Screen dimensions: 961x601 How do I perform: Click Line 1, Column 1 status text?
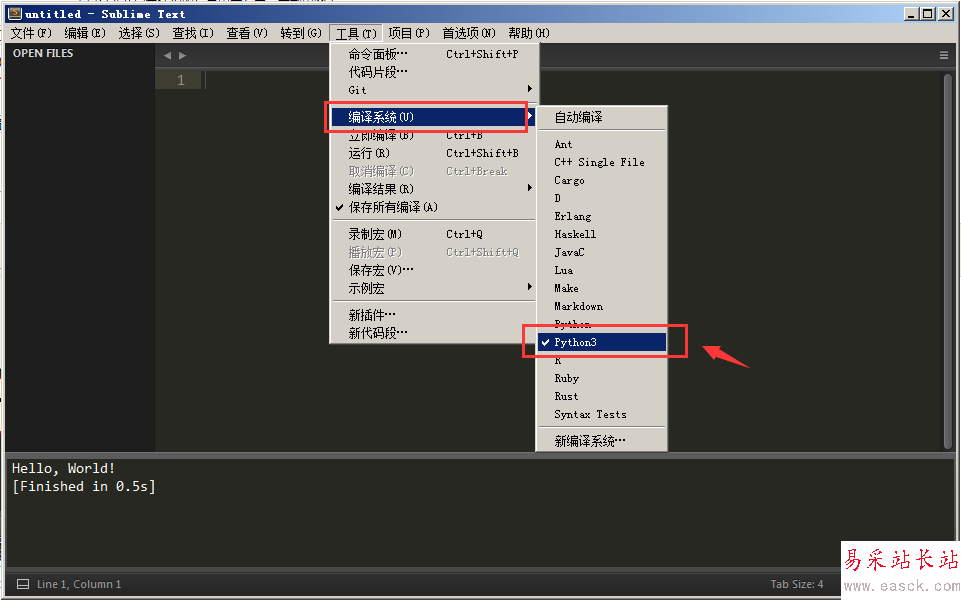79,584
